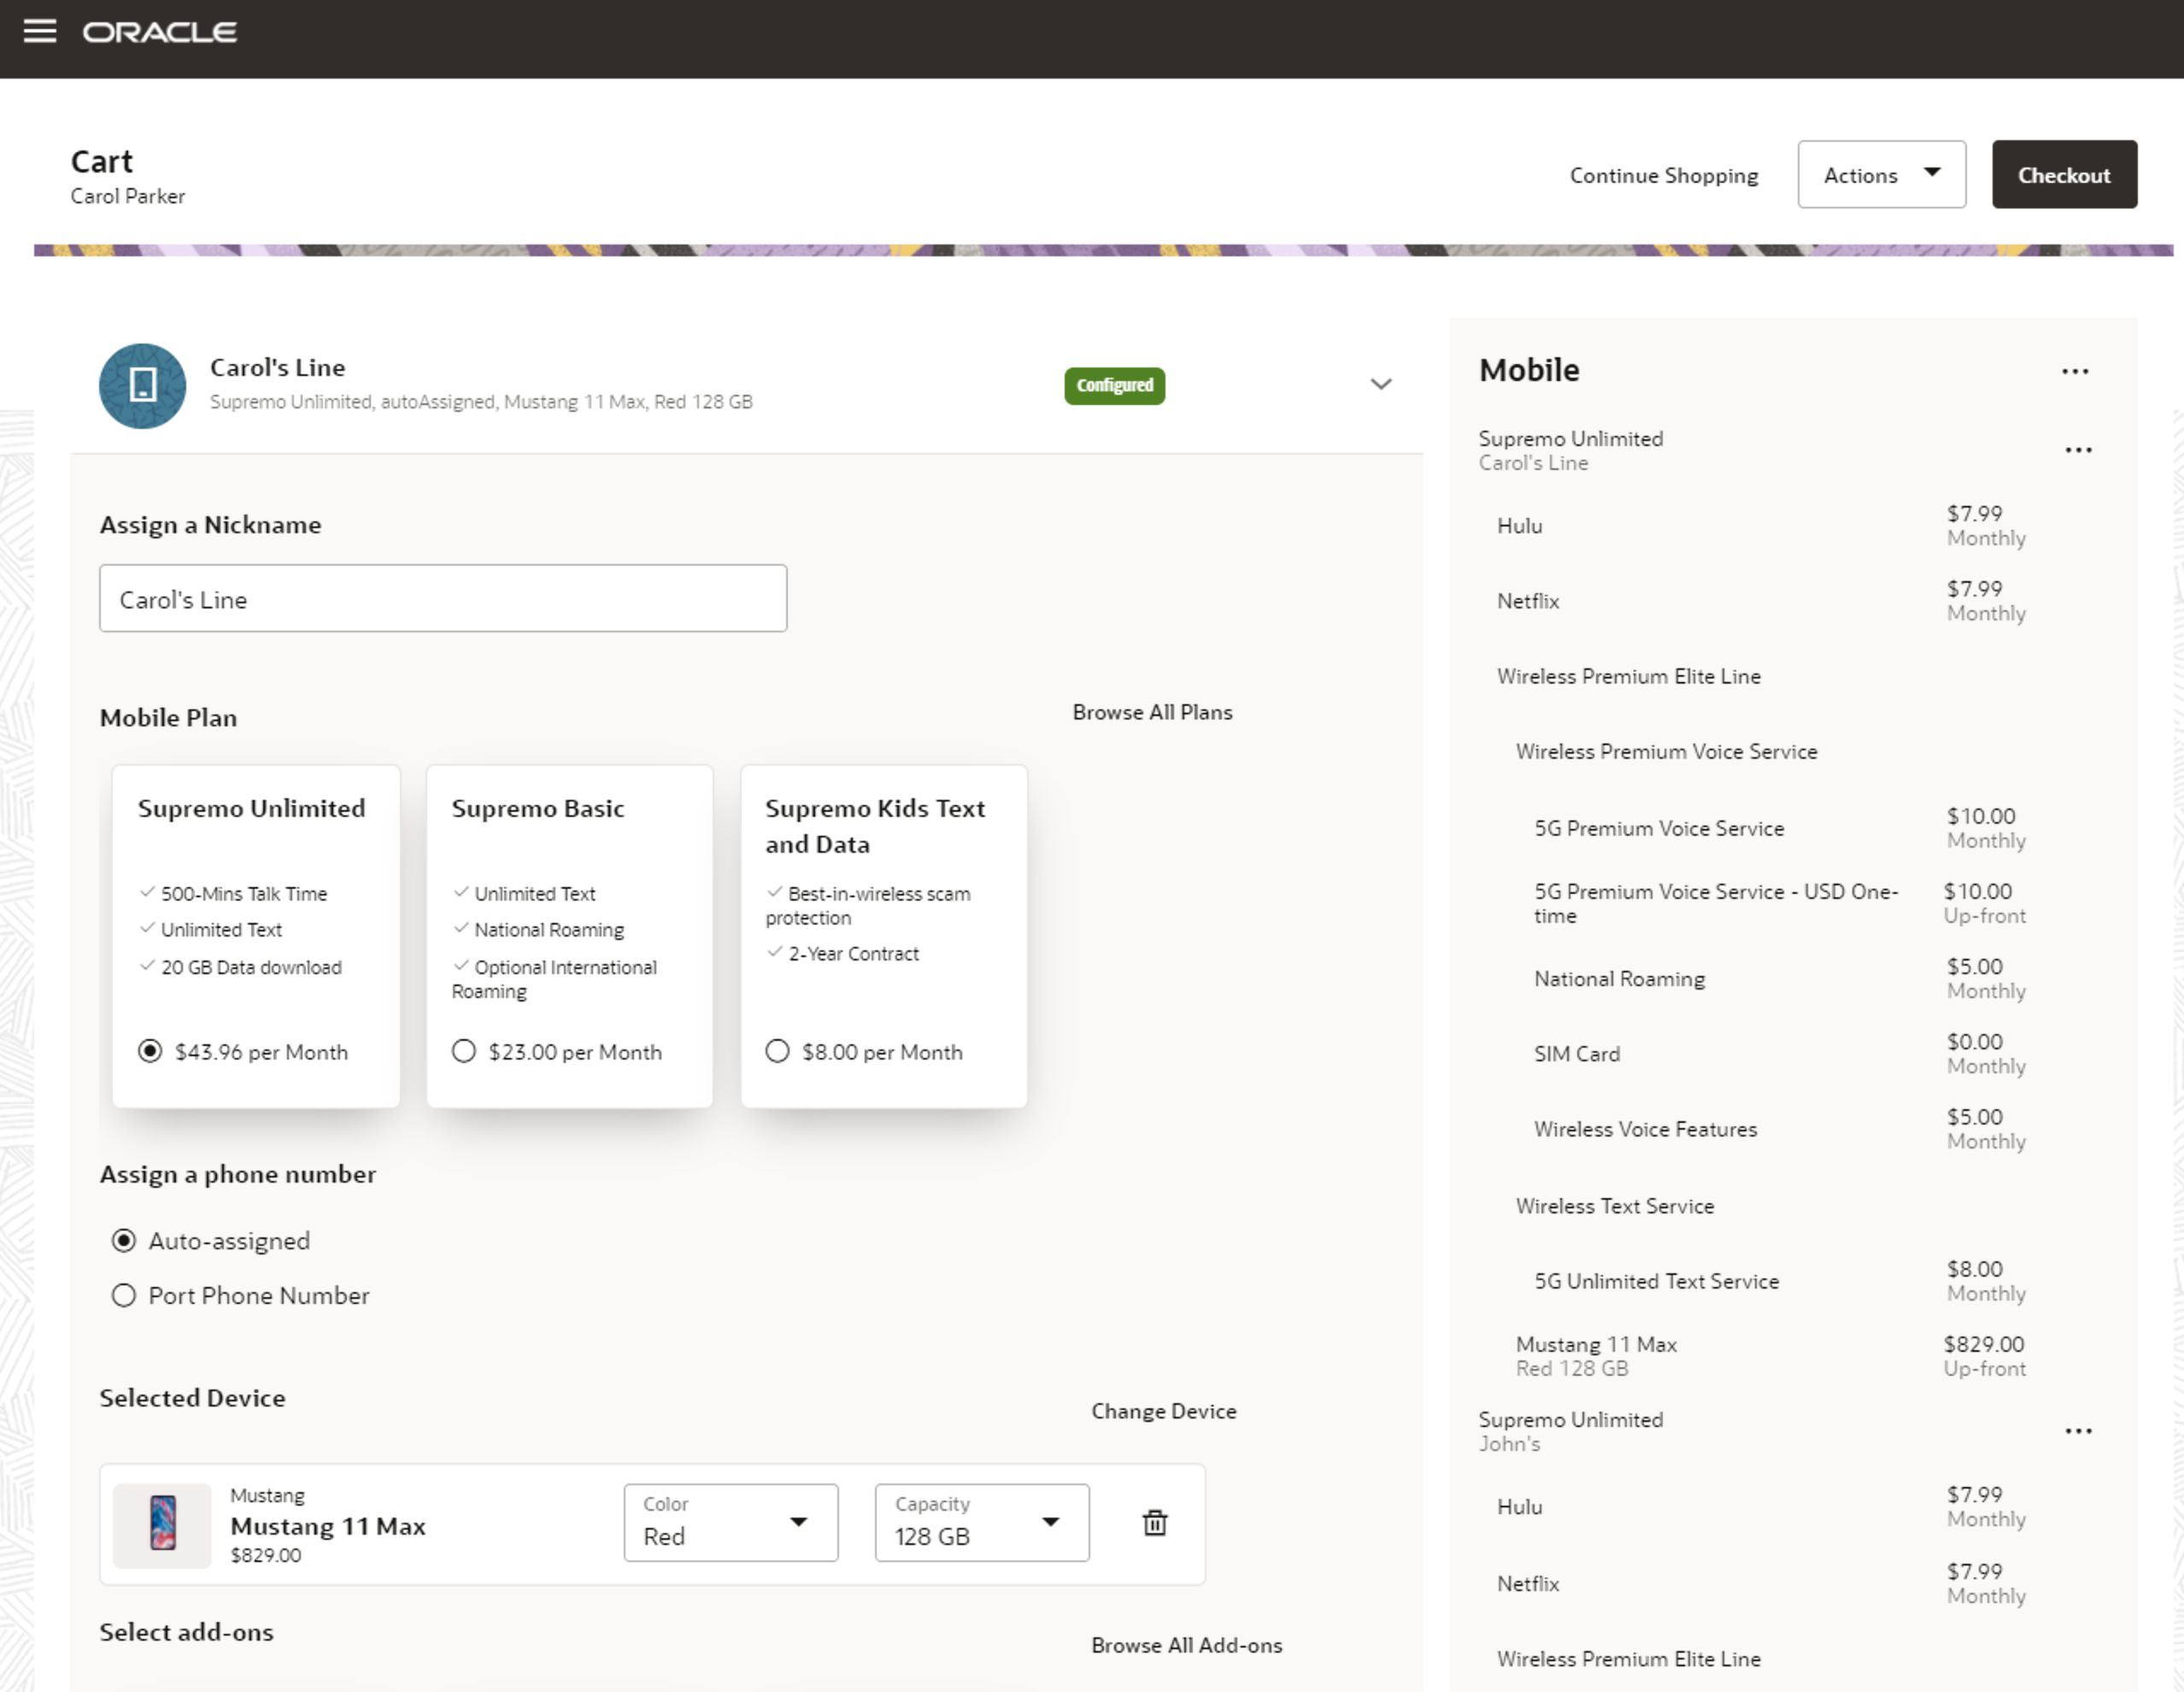The width and height of the screenshot is (2184, 1692).
Task: Open Change Device
Action: click(x=1163, y=1410)
